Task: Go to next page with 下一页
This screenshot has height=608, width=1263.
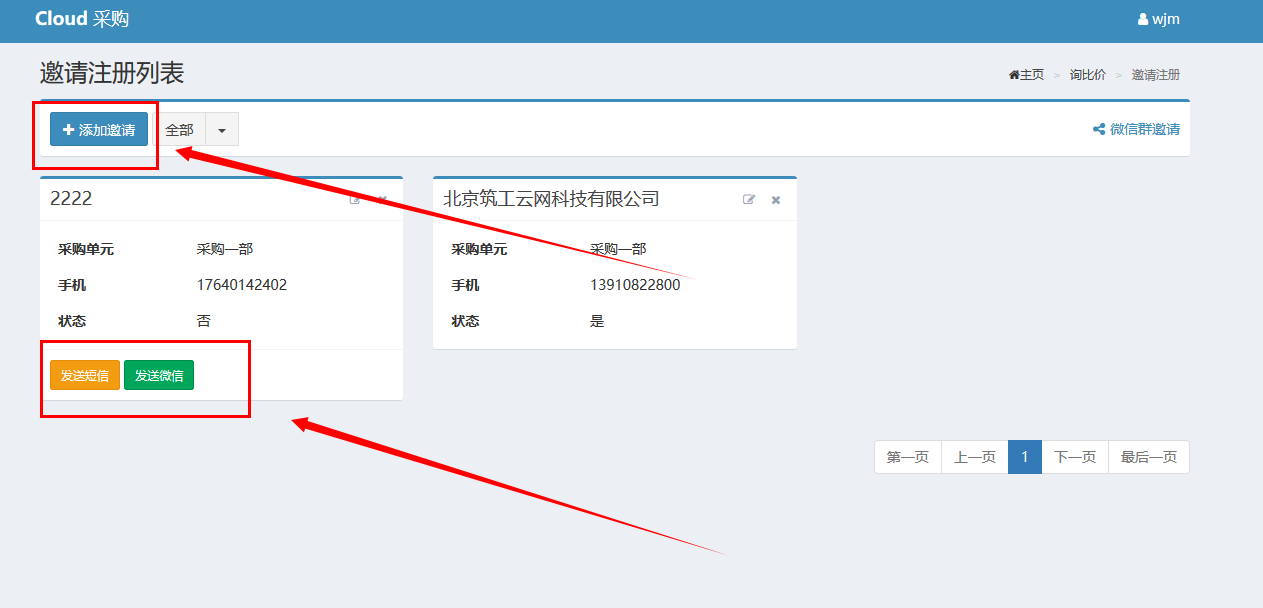Action: [1075, 457]
